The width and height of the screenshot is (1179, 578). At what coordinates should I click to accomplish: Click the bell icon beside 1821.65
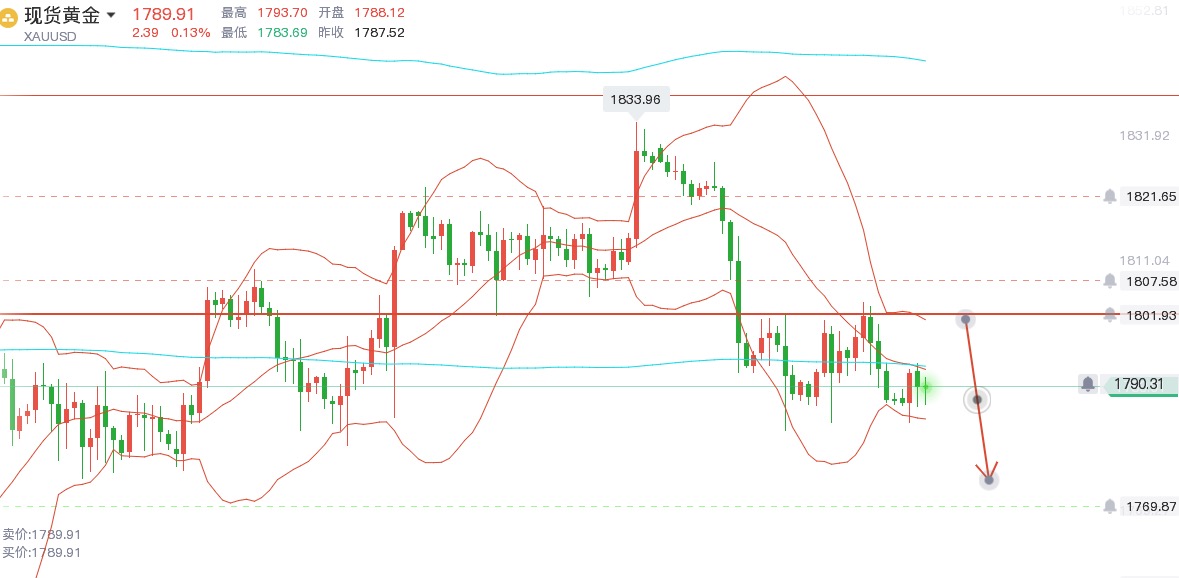pos(1110,197)
